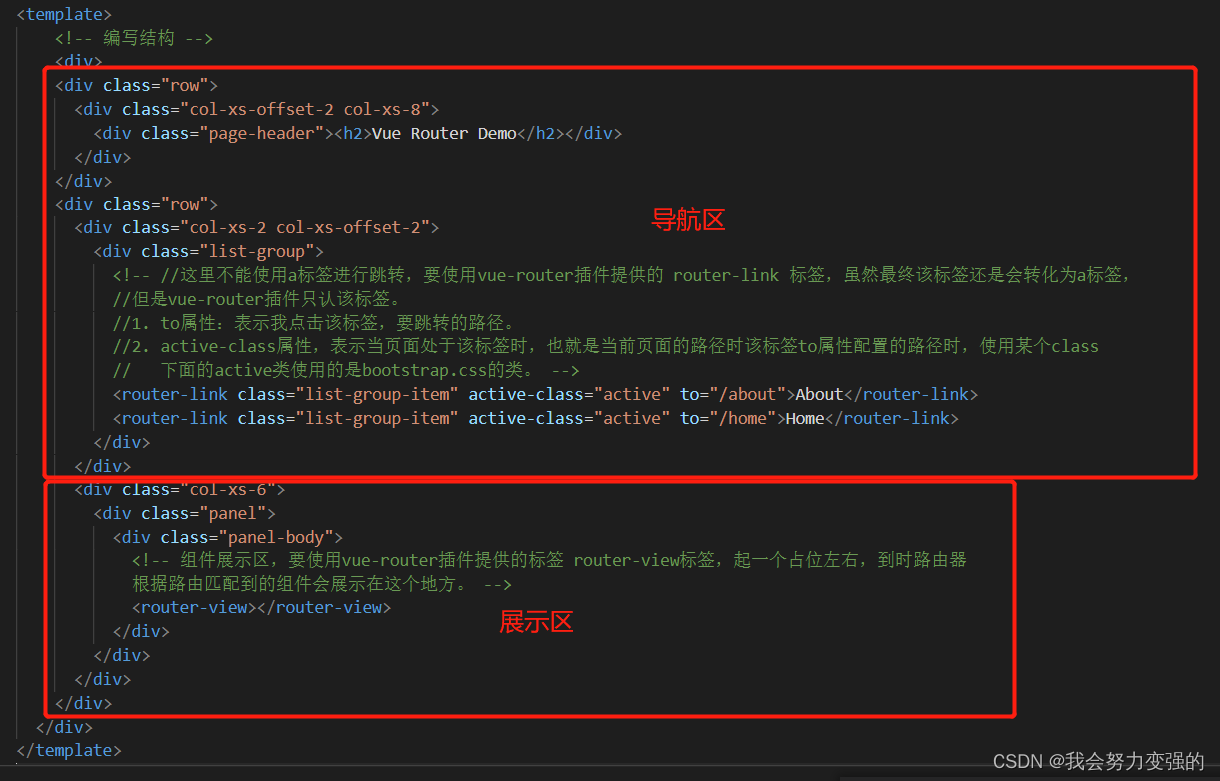This screenshot has height=781, width=1220.
Task: Click the comment starting "组件展示区"
Action: point(549,560)
